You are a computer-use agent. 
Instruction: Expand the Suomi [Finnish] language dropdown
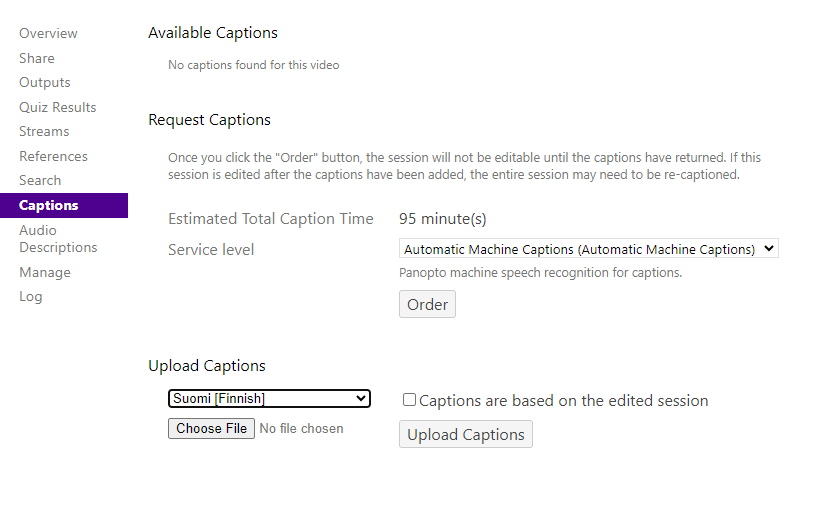coord(269,399)
